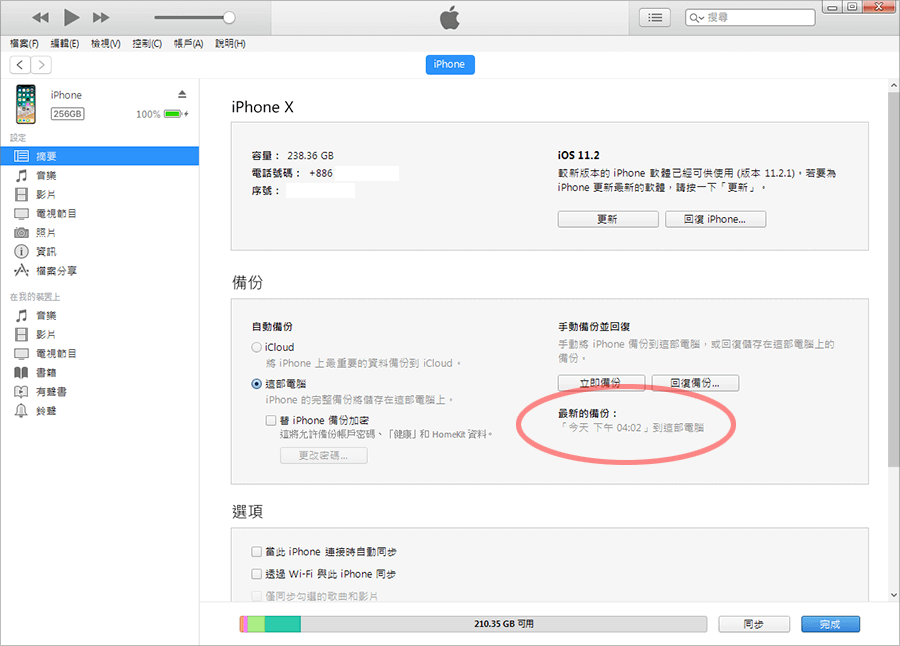This screenshot has width=900, height=646.
Task: Select 摘要 in the settings sidebar
Action: [x=100, y=156]
